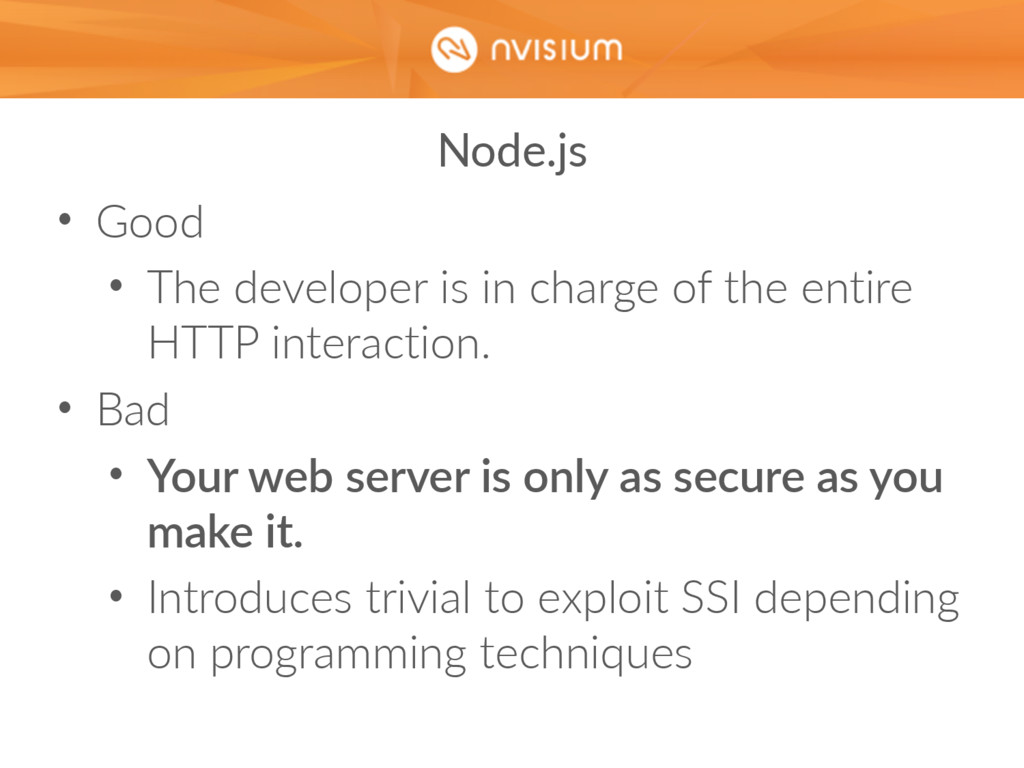Click the bullet dot beside Bad
Screen dimensions: 1024x768
coord(64,408)
